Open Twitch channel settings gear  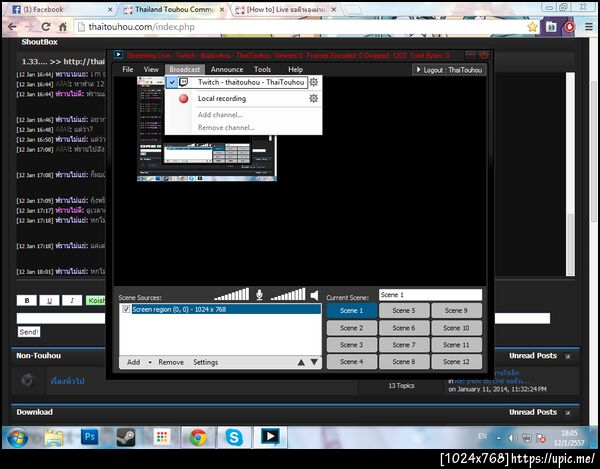click(x=314, y=82)
